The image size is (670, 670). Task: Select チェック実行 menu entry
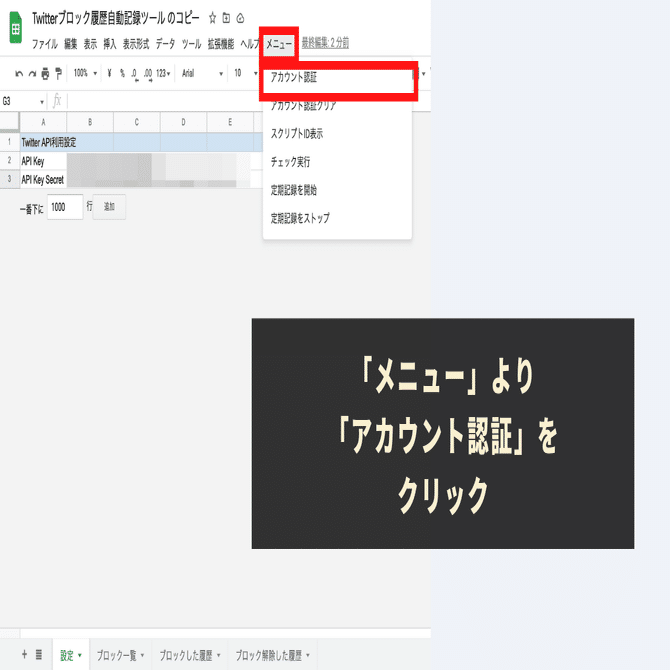click(338, 162)
